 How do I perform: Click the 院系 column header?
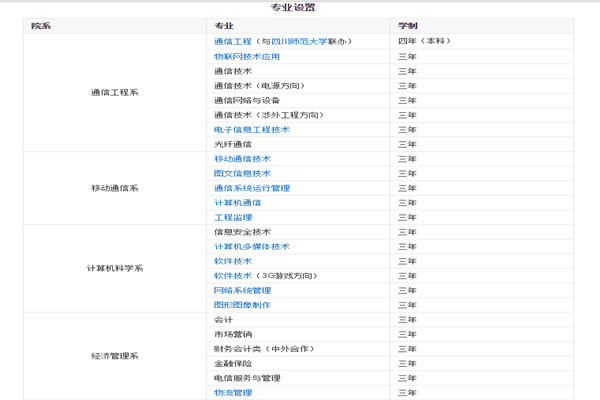40,24
